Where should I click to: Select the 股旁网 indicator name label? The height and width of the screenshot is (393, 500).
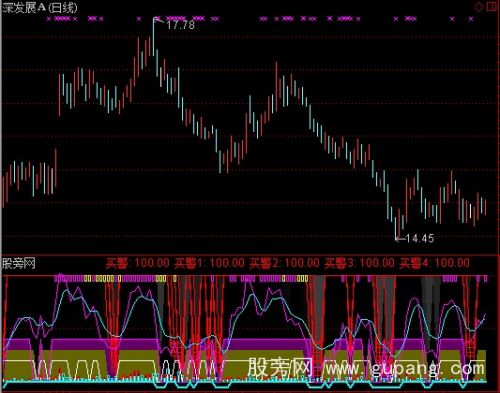(x=19, y=263)
